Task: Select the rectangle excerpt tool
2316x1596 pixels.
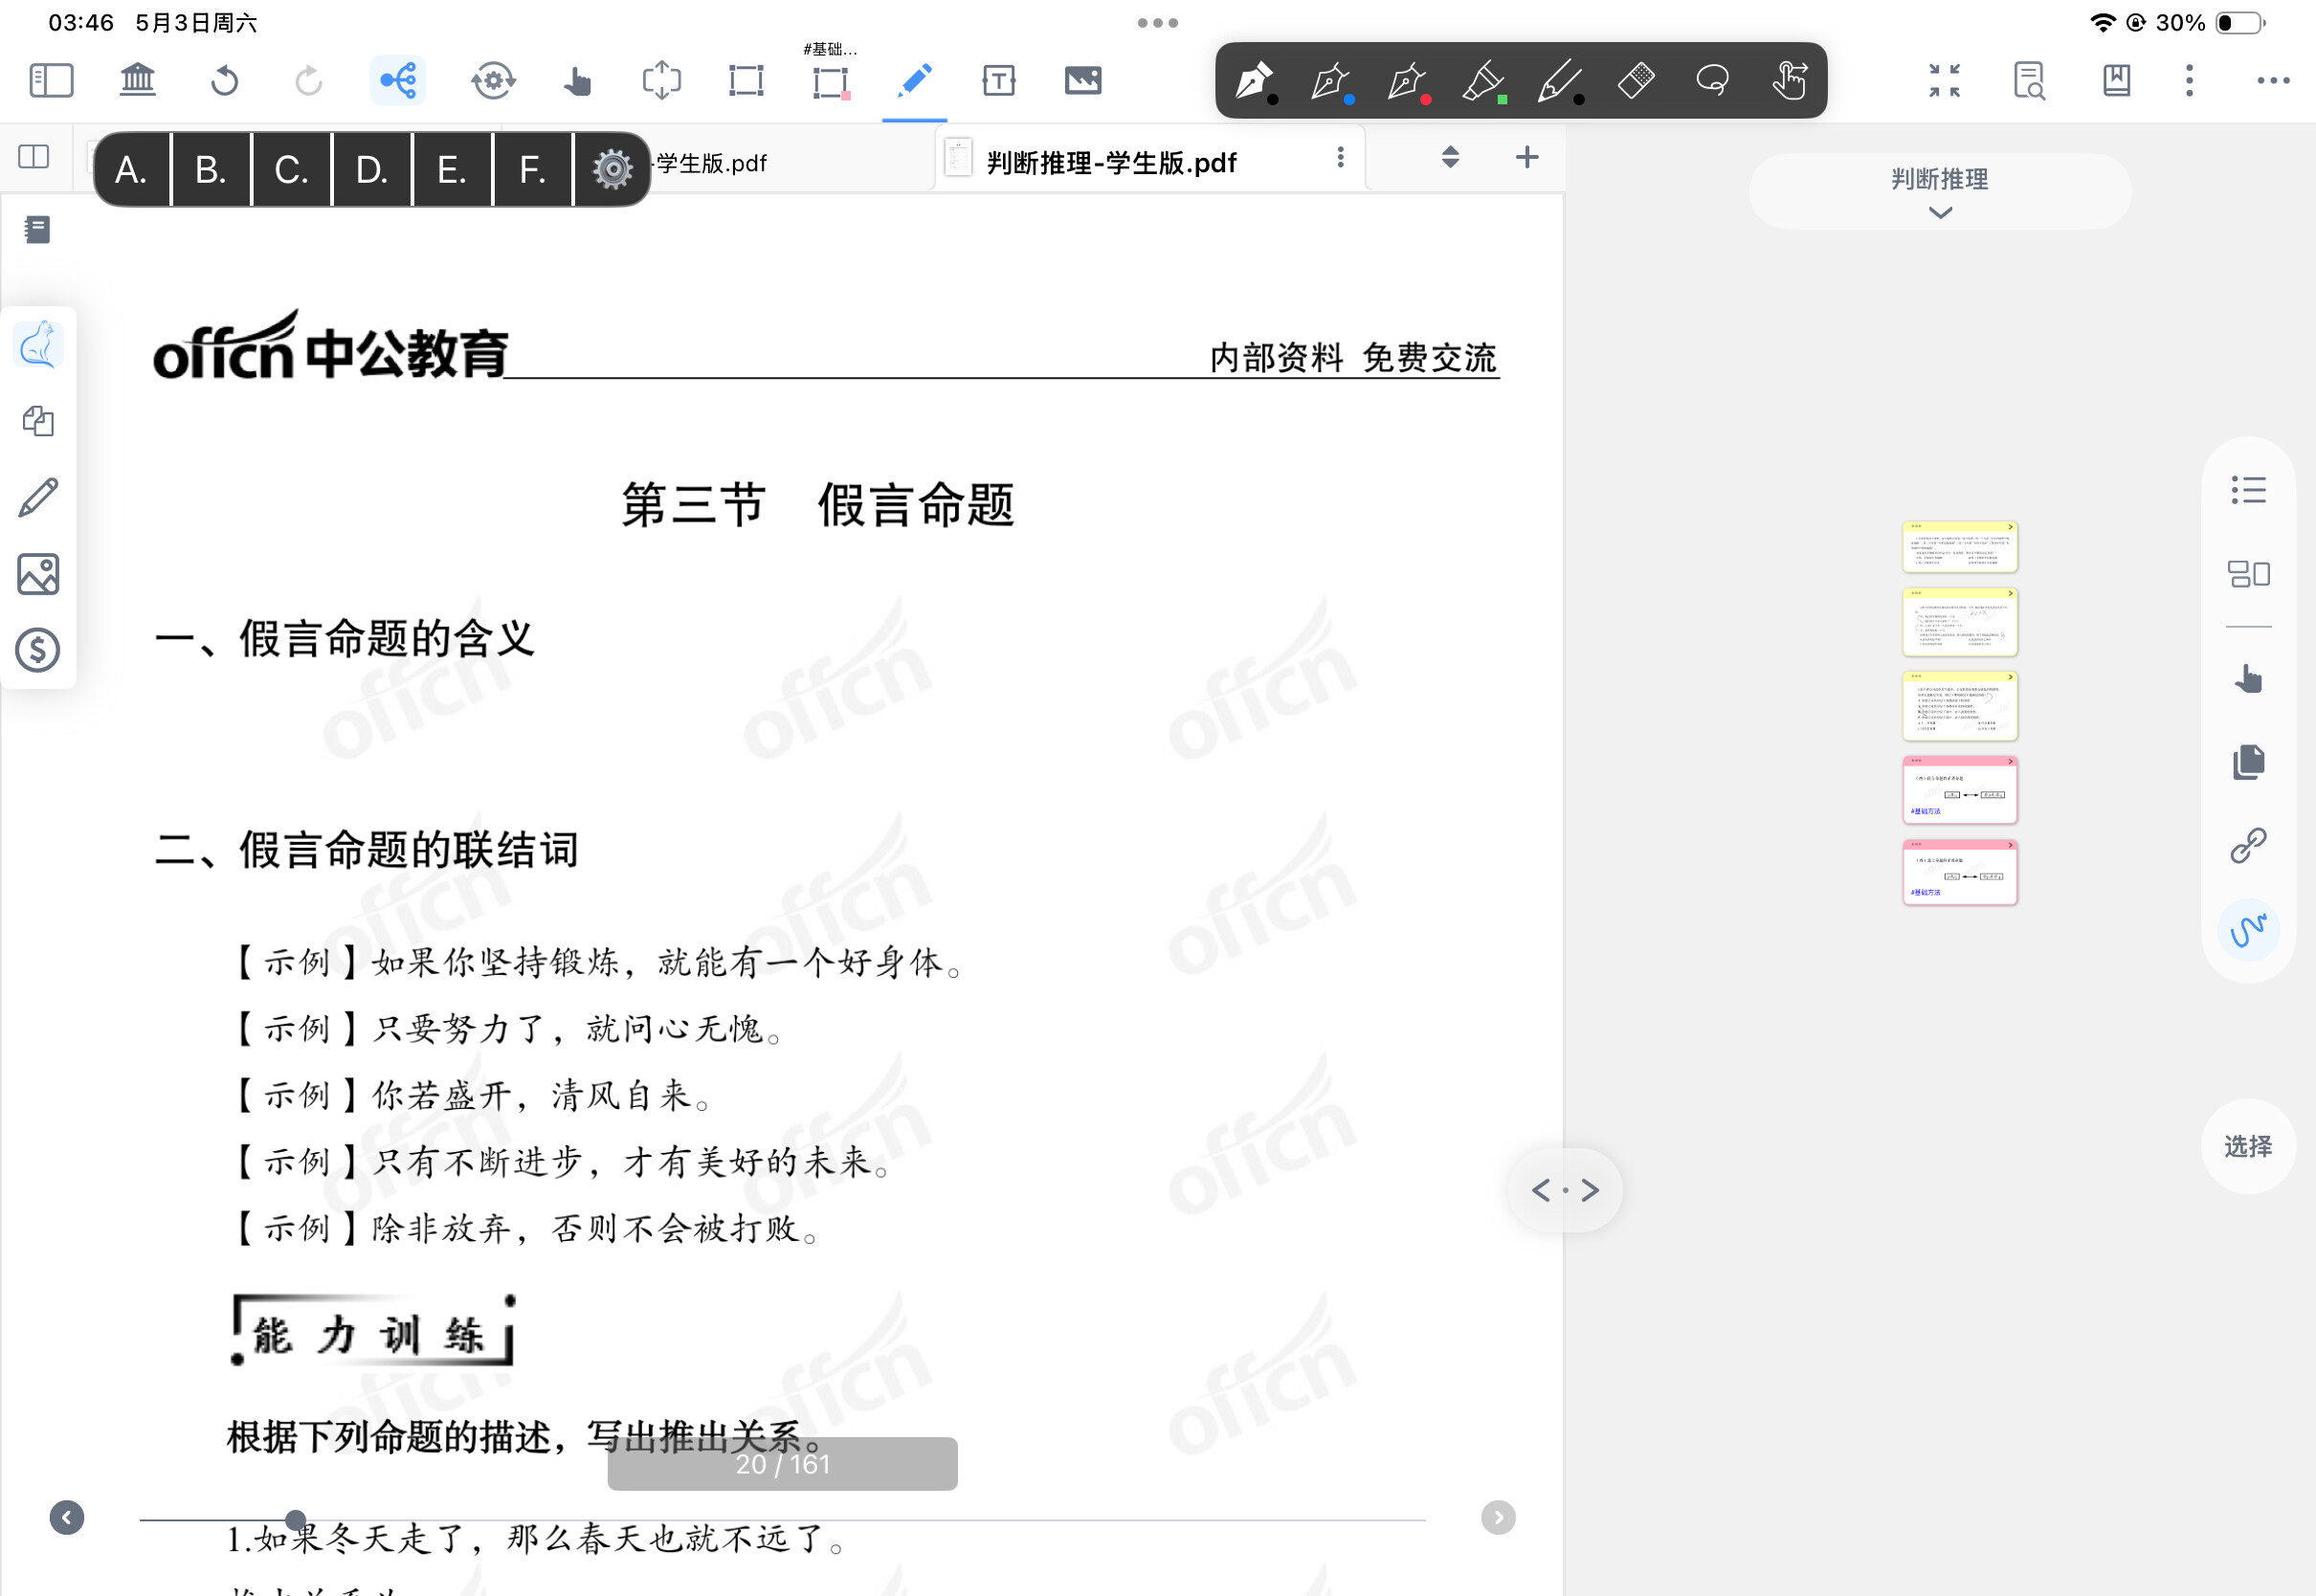Action: point(746,80)
